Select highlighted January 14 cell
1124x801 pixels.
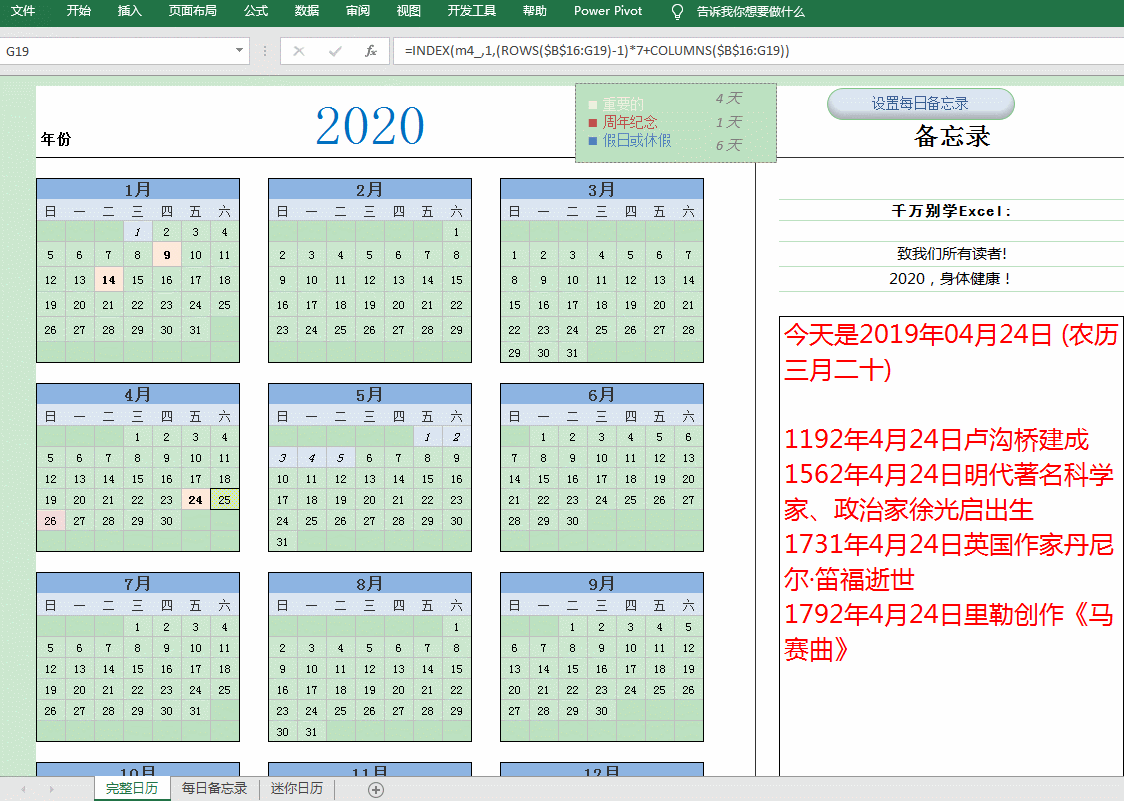108,280
